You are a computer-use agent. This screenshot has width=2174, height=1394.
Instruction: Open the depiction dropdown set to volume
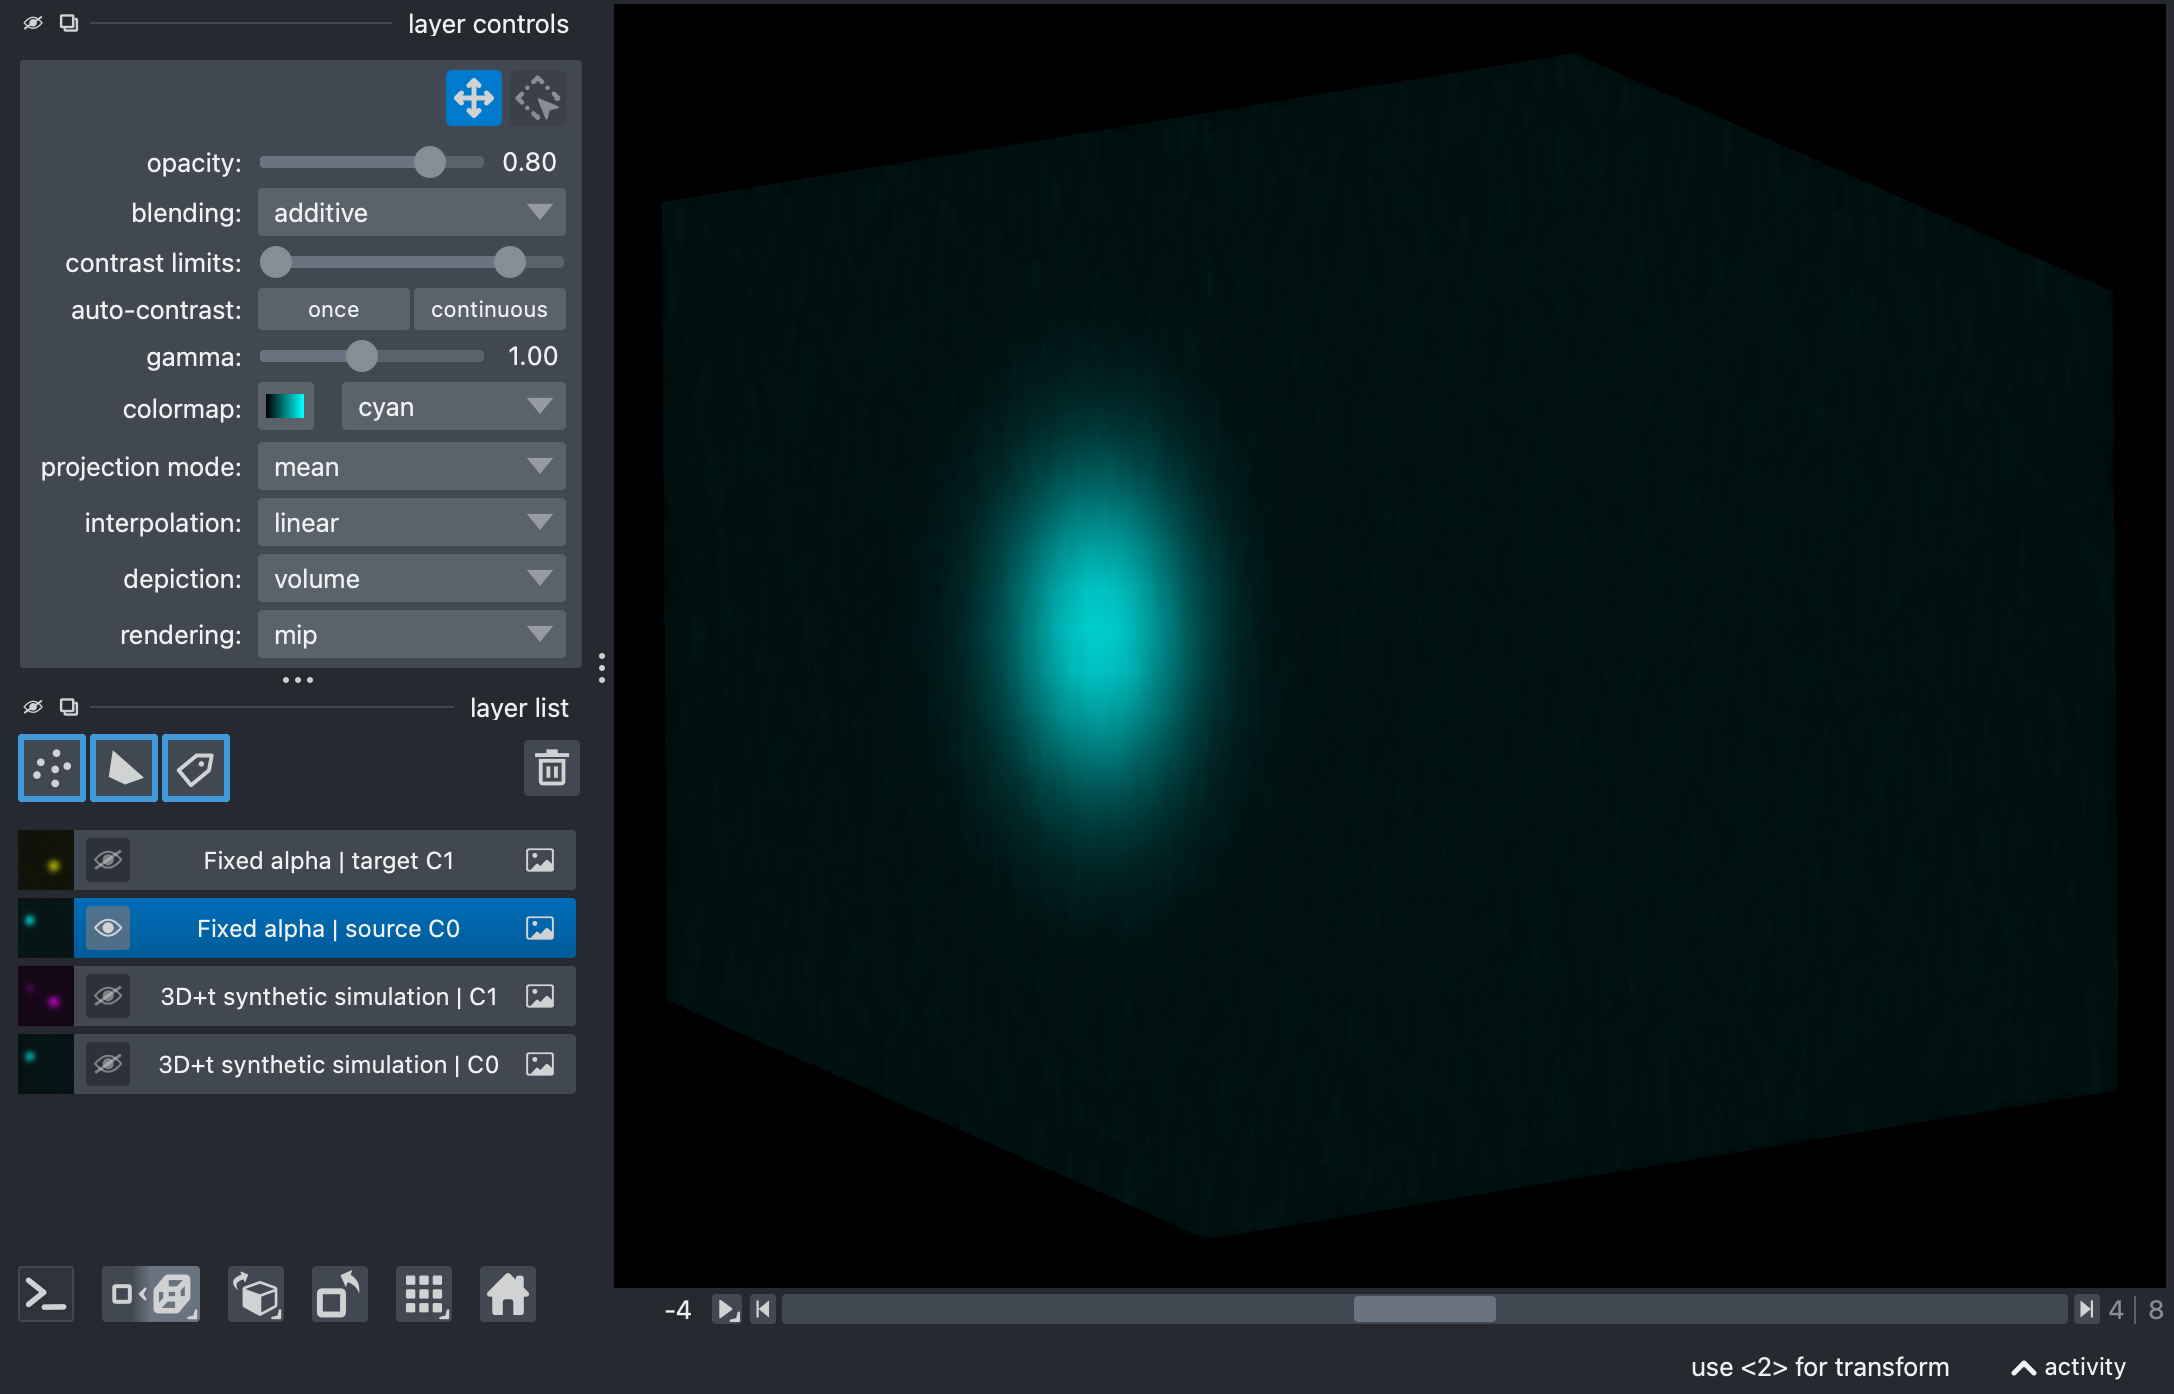pyautogui.click(x=412, y=578)
